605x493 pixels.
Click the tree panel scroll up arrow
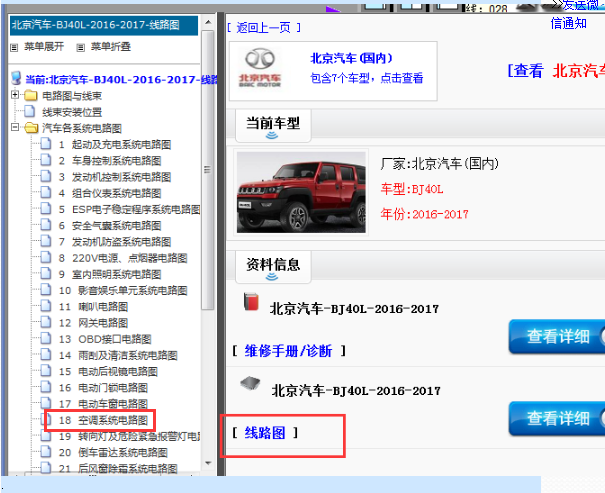[x=208, y=22]
